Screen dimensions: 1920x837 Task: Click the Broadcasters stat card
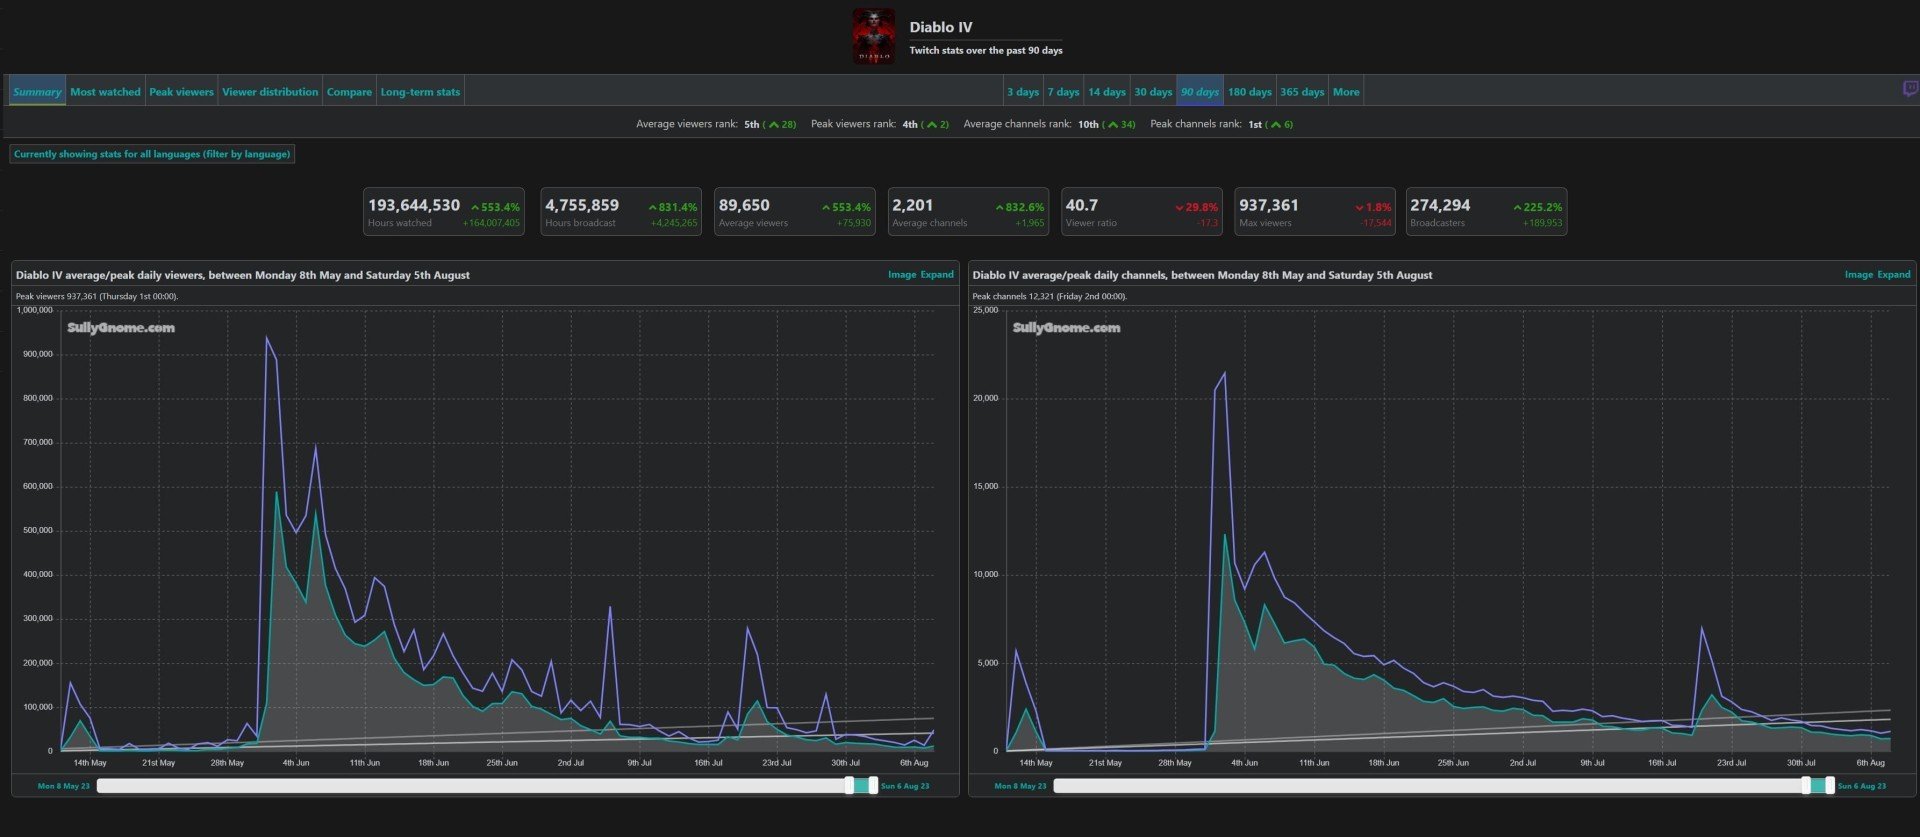[1486, 211]
